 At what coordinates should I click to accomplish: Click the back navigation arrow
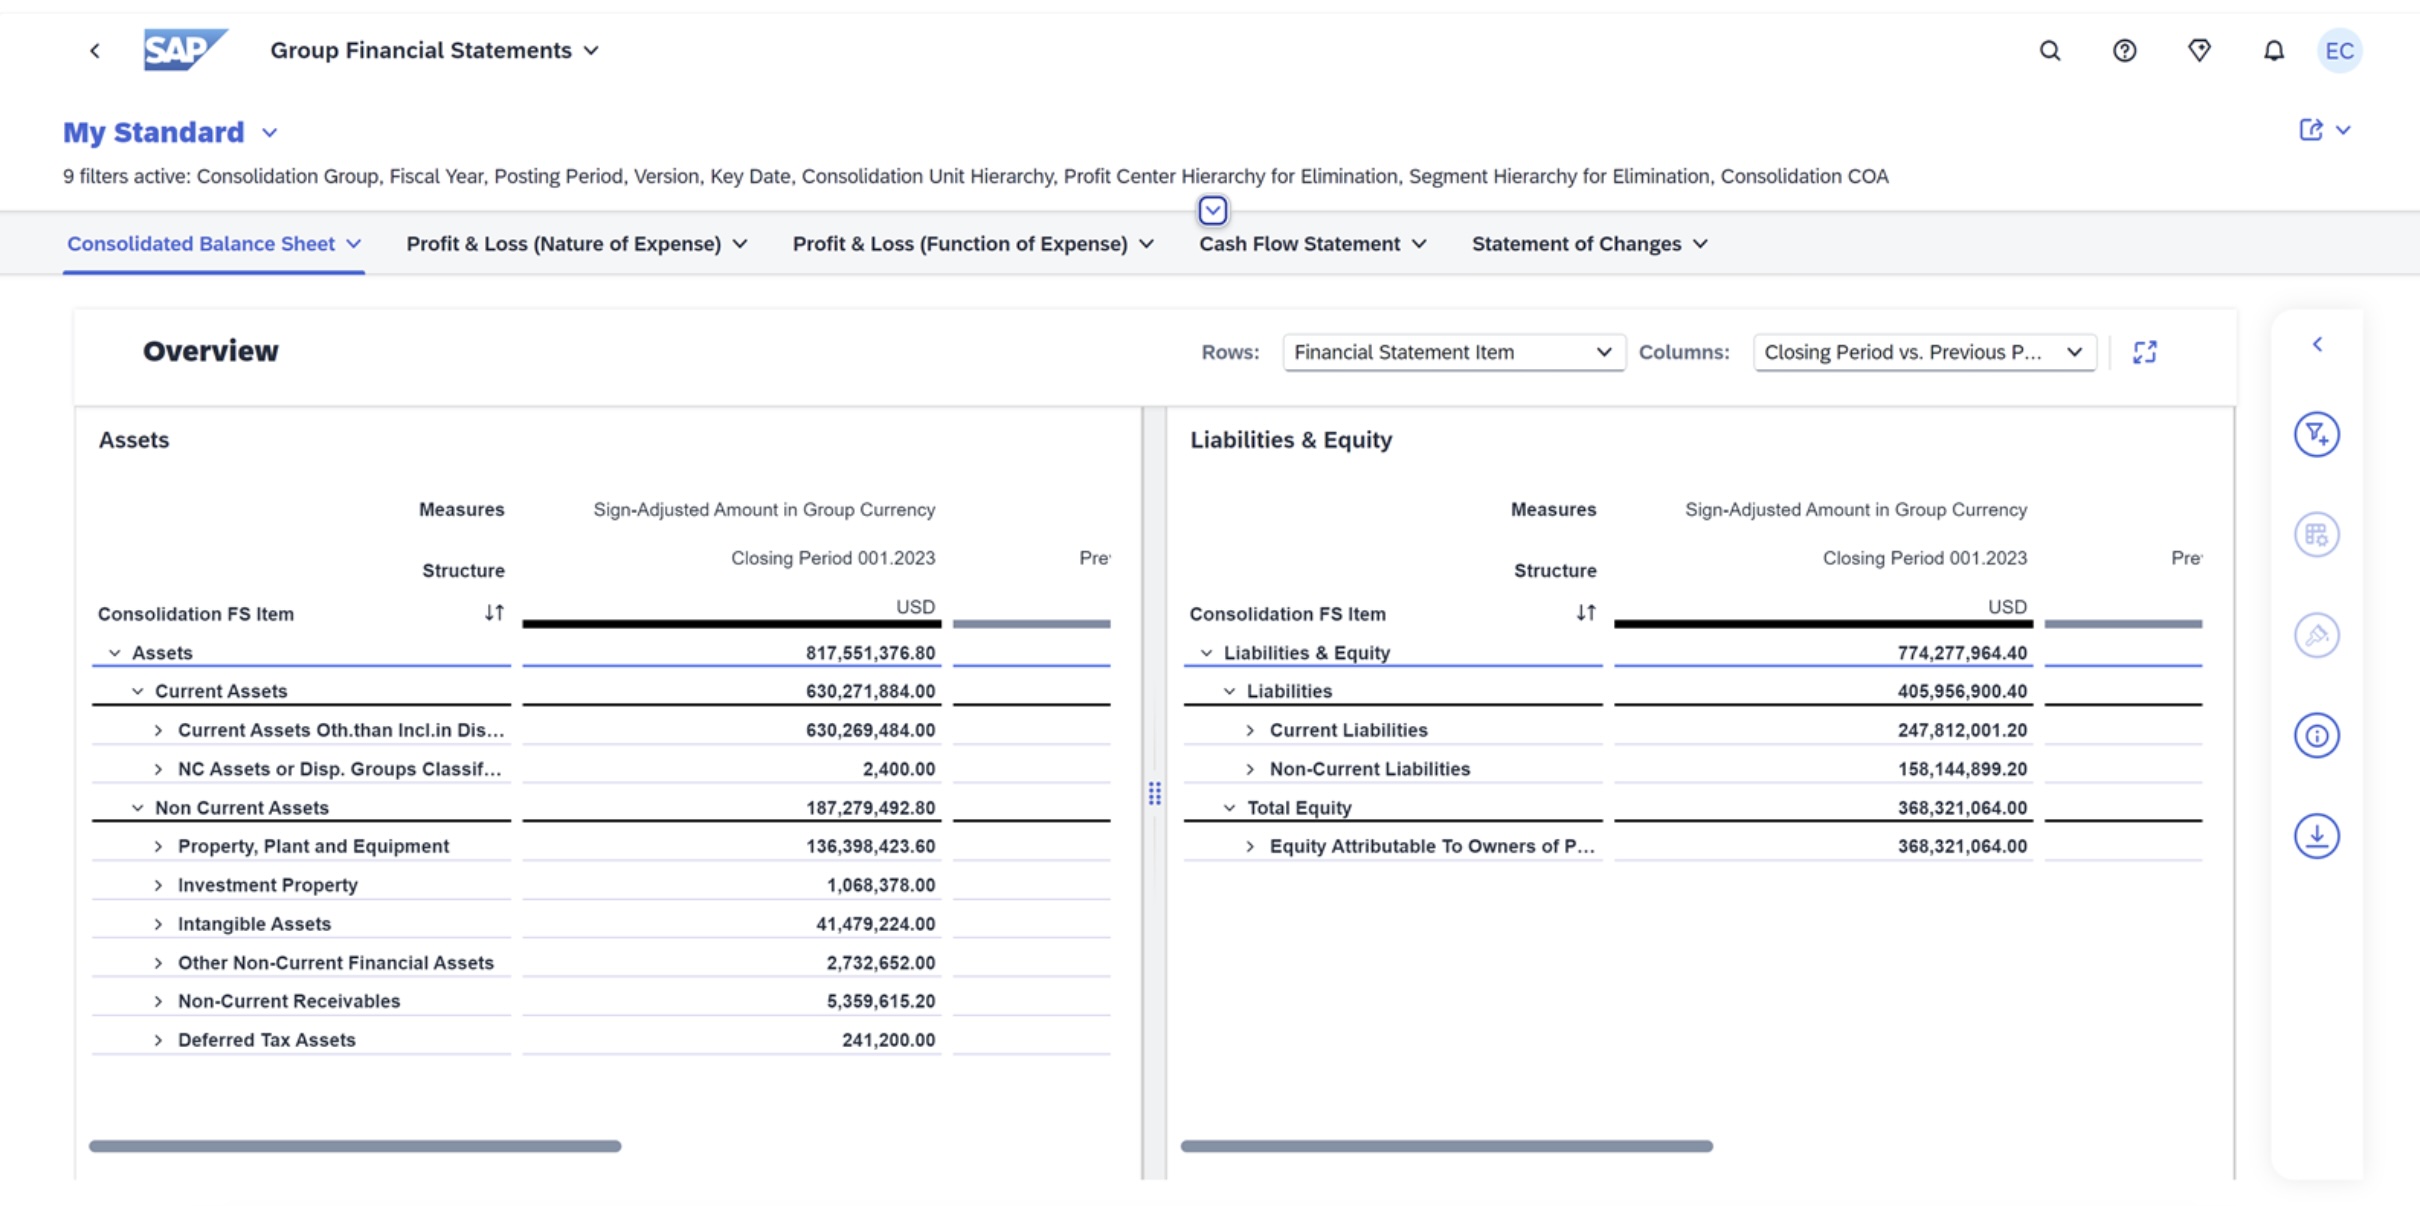point(95,51)
